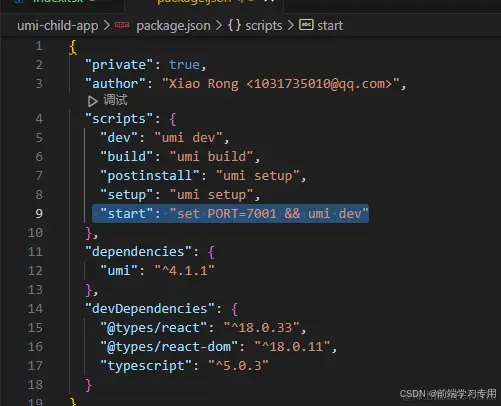The width and height of the screenshot is (501, 406).
Task: Click the "^18.0.33" version value
Action: pyautogui.click(x=262, y=328)
